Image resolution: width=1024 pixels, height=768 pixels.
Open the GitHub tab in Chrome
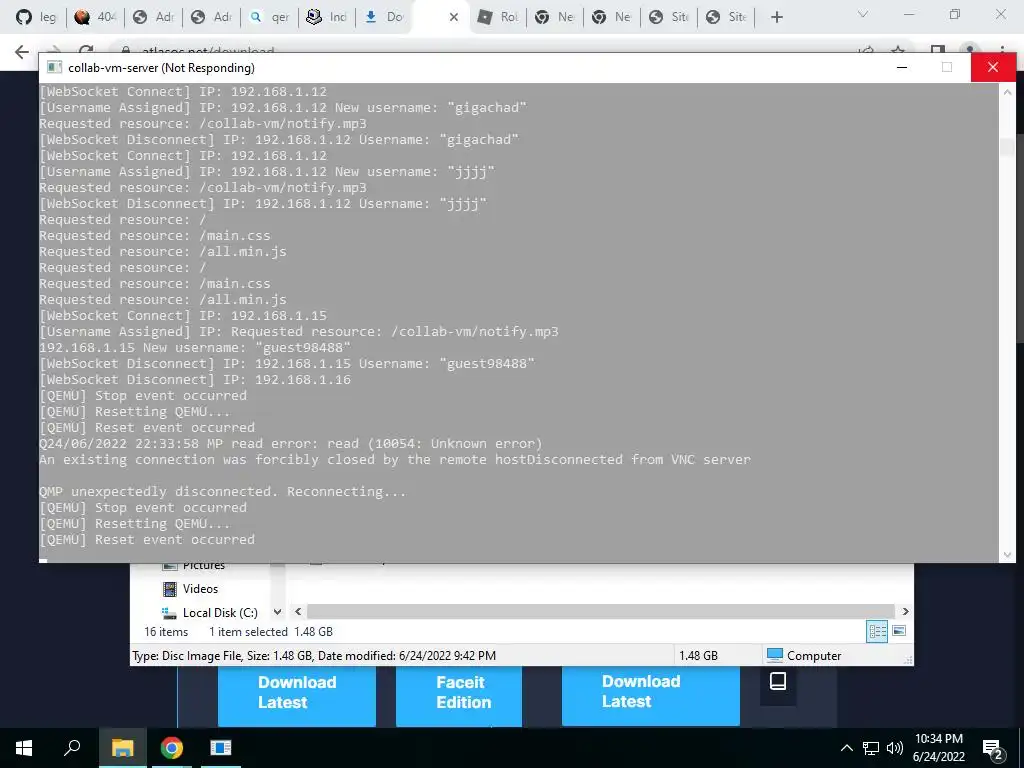(x=36, y=17)
